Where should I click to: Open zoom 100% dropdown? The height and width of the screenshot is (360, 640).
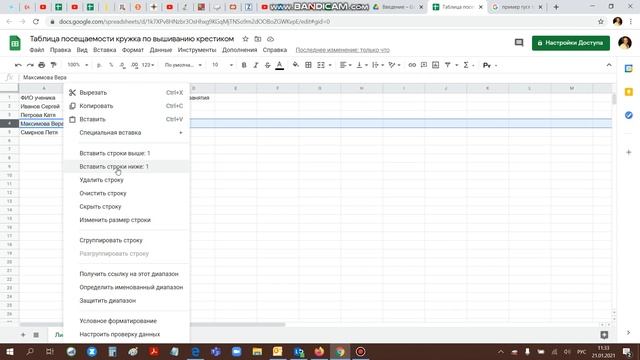pos(78,65)
